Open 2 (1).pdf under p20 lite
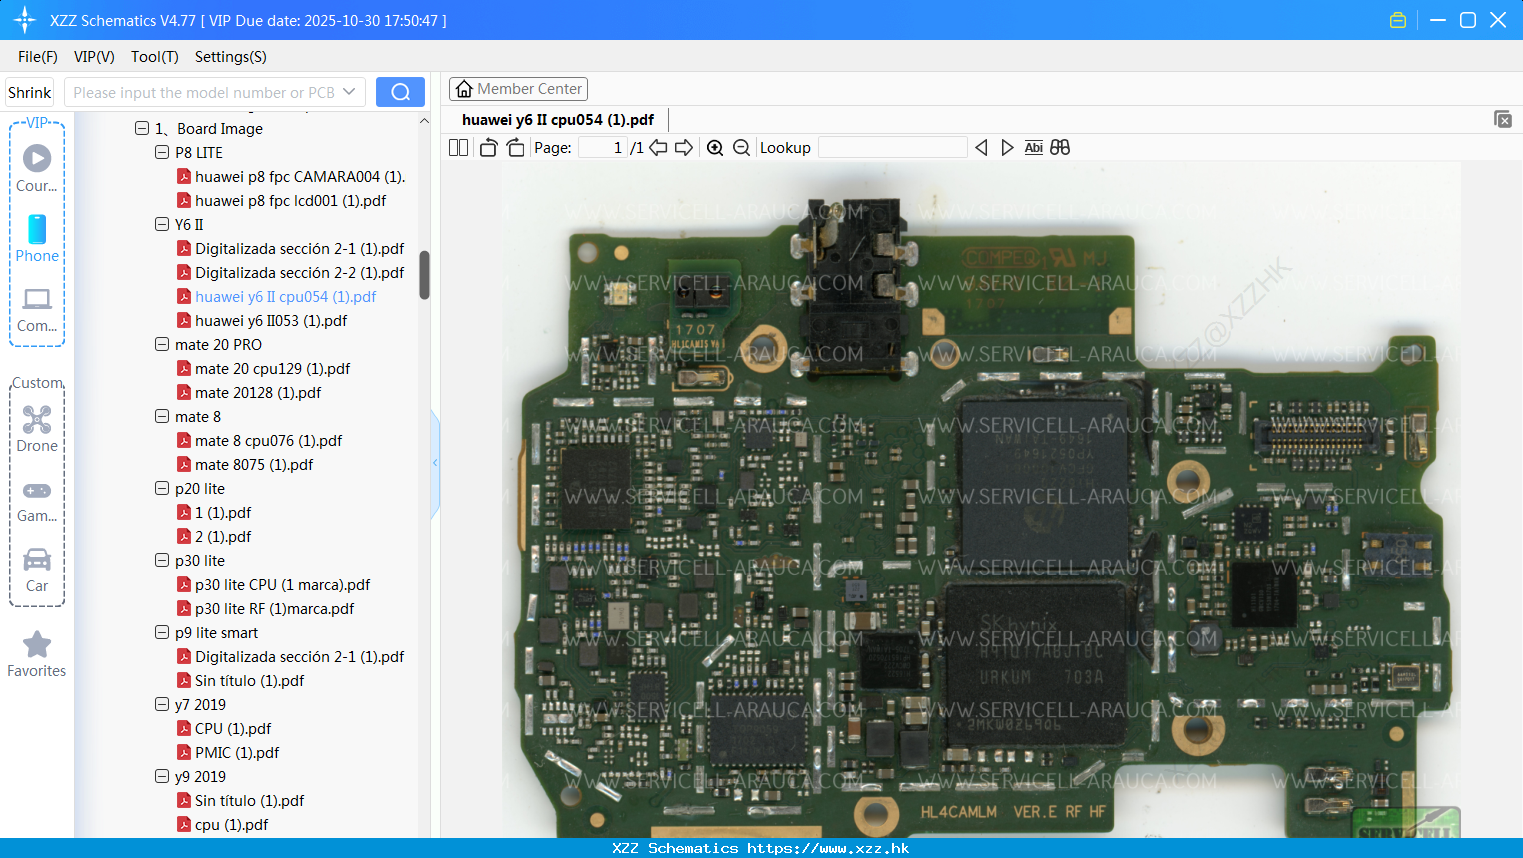Viewport: 1523px width, 858px height. coord(223,536)
